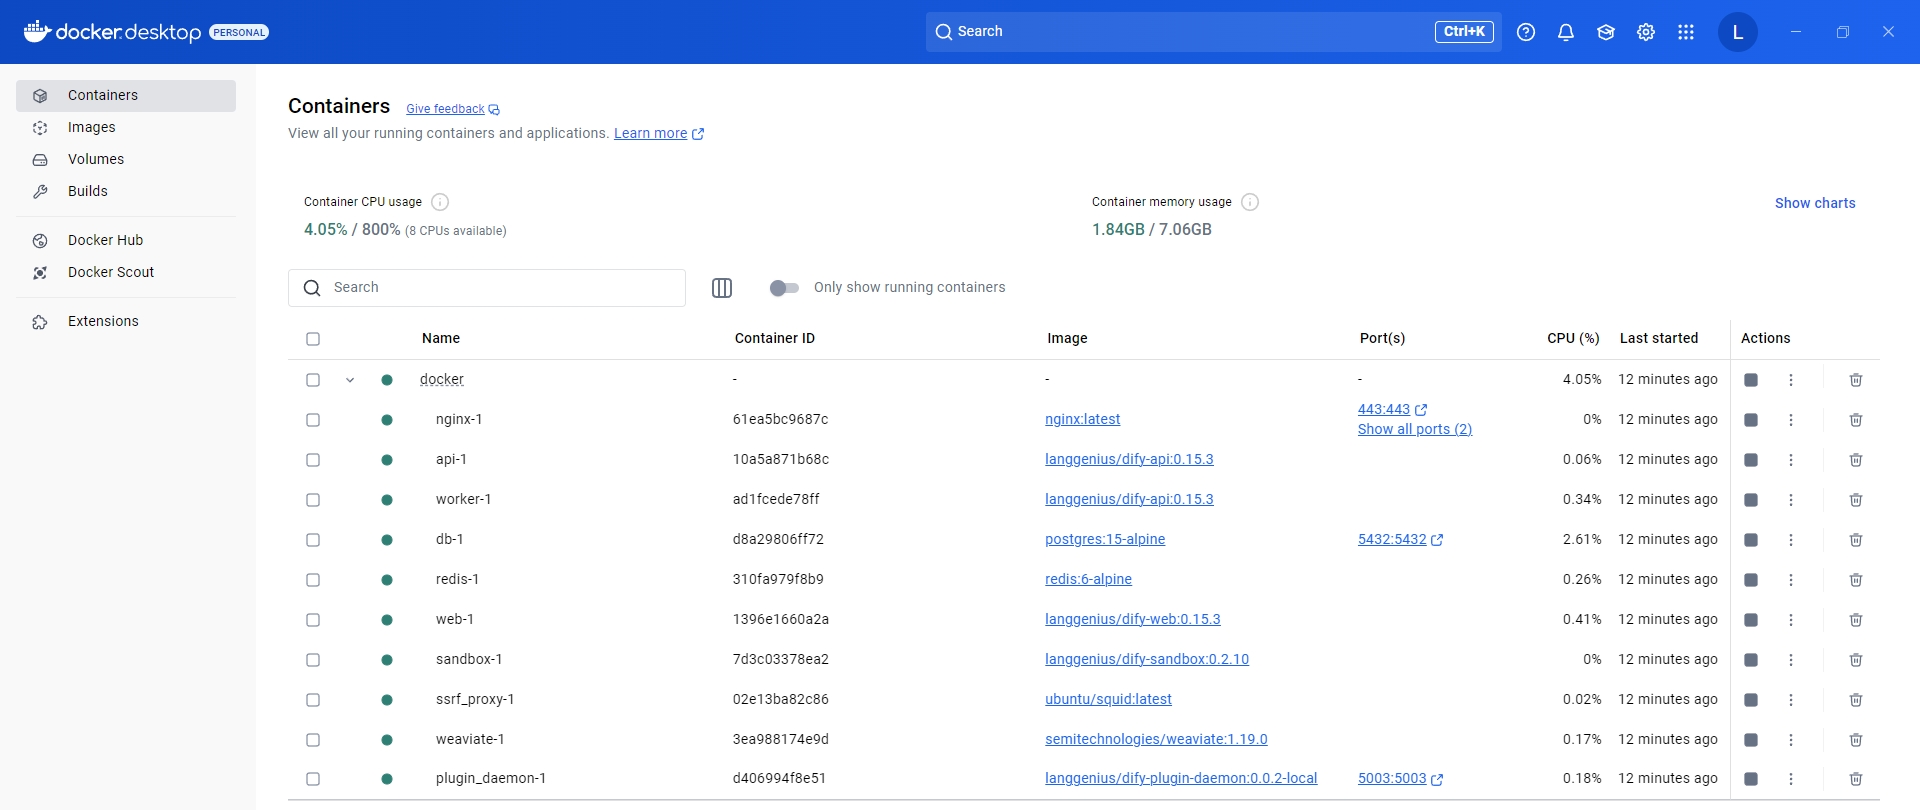Open Volumes in sidebar
This screenshot has width=1920, height=810.
(126, 160)
